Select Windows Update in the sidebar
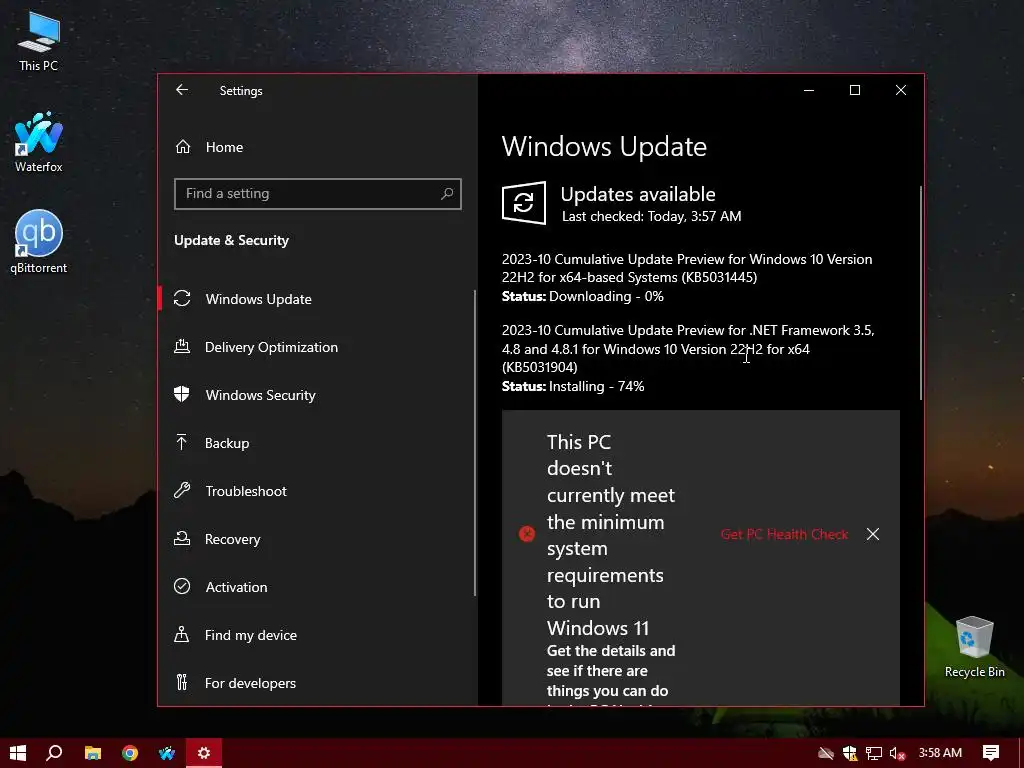This screenshot has height=768, width=1024. pyautogui.click(x=317, y=298)
